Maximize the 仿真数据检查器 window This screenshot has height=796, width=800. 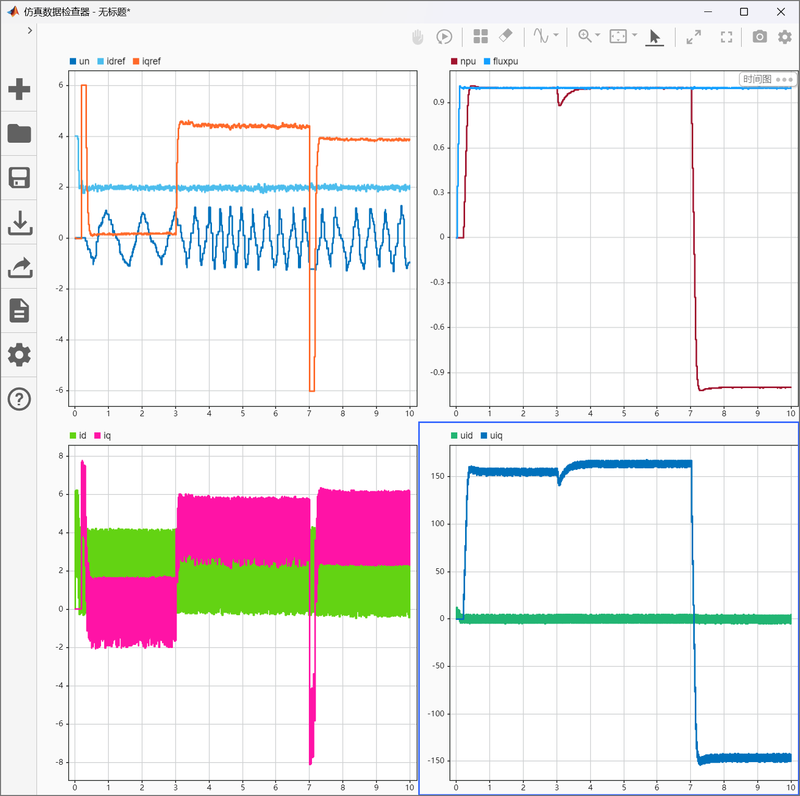(744, 12)
